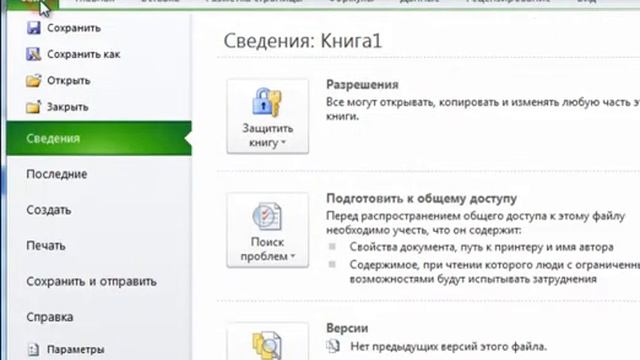The height and width of the screenshot is (360, 640).
Task: Expand the Защитить книгу dropdown arrow
Action: coord(283,143)
